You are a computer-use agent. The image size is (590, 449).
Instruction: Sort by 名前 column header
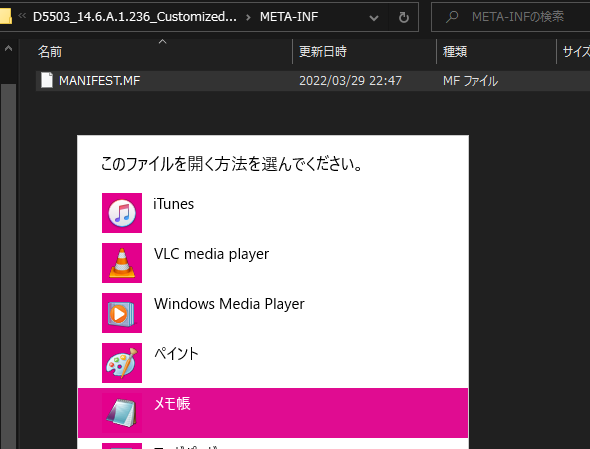click(x=164, y=52)
